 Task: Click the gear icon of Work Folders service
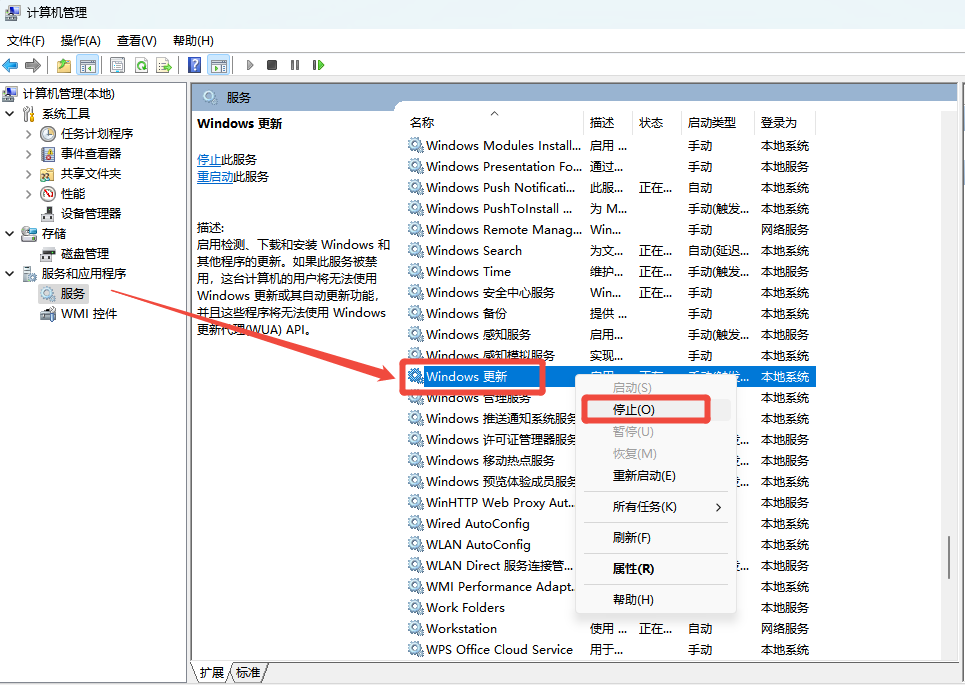[x=416, y=607]
